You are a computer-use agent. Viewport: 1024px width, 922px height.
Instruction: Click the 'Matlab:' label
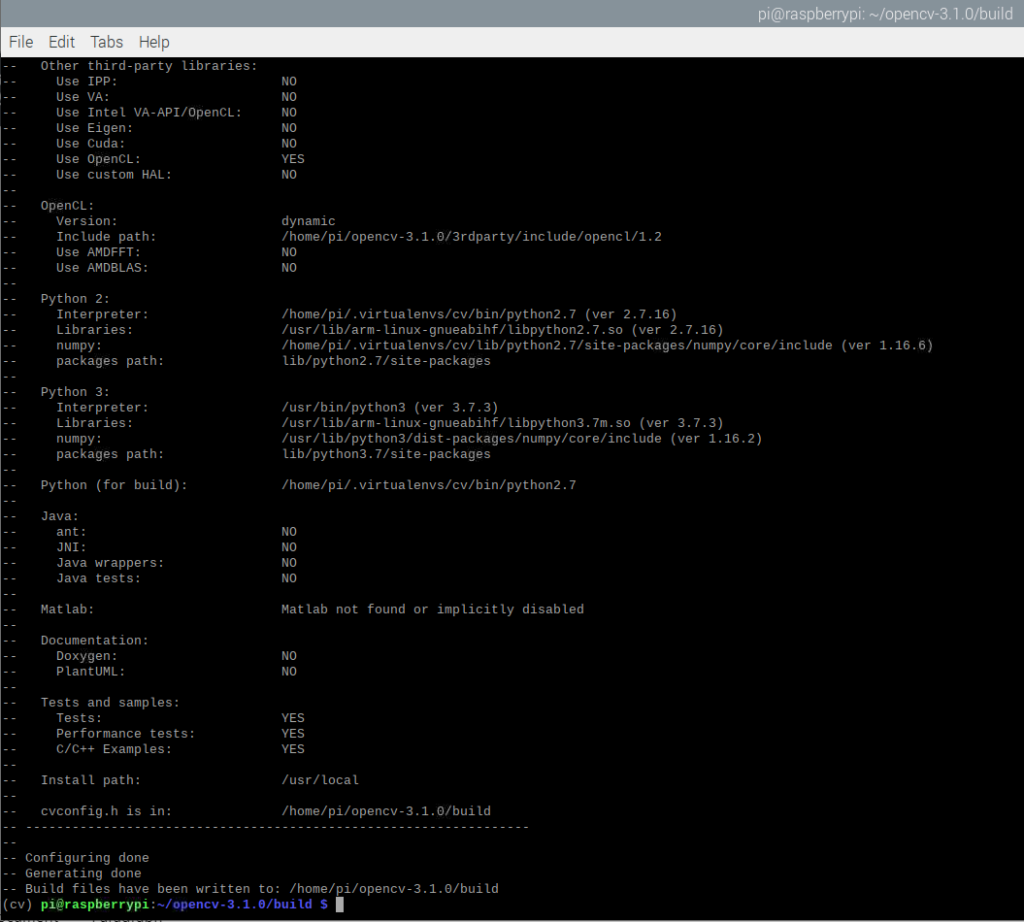pos(67,610)
